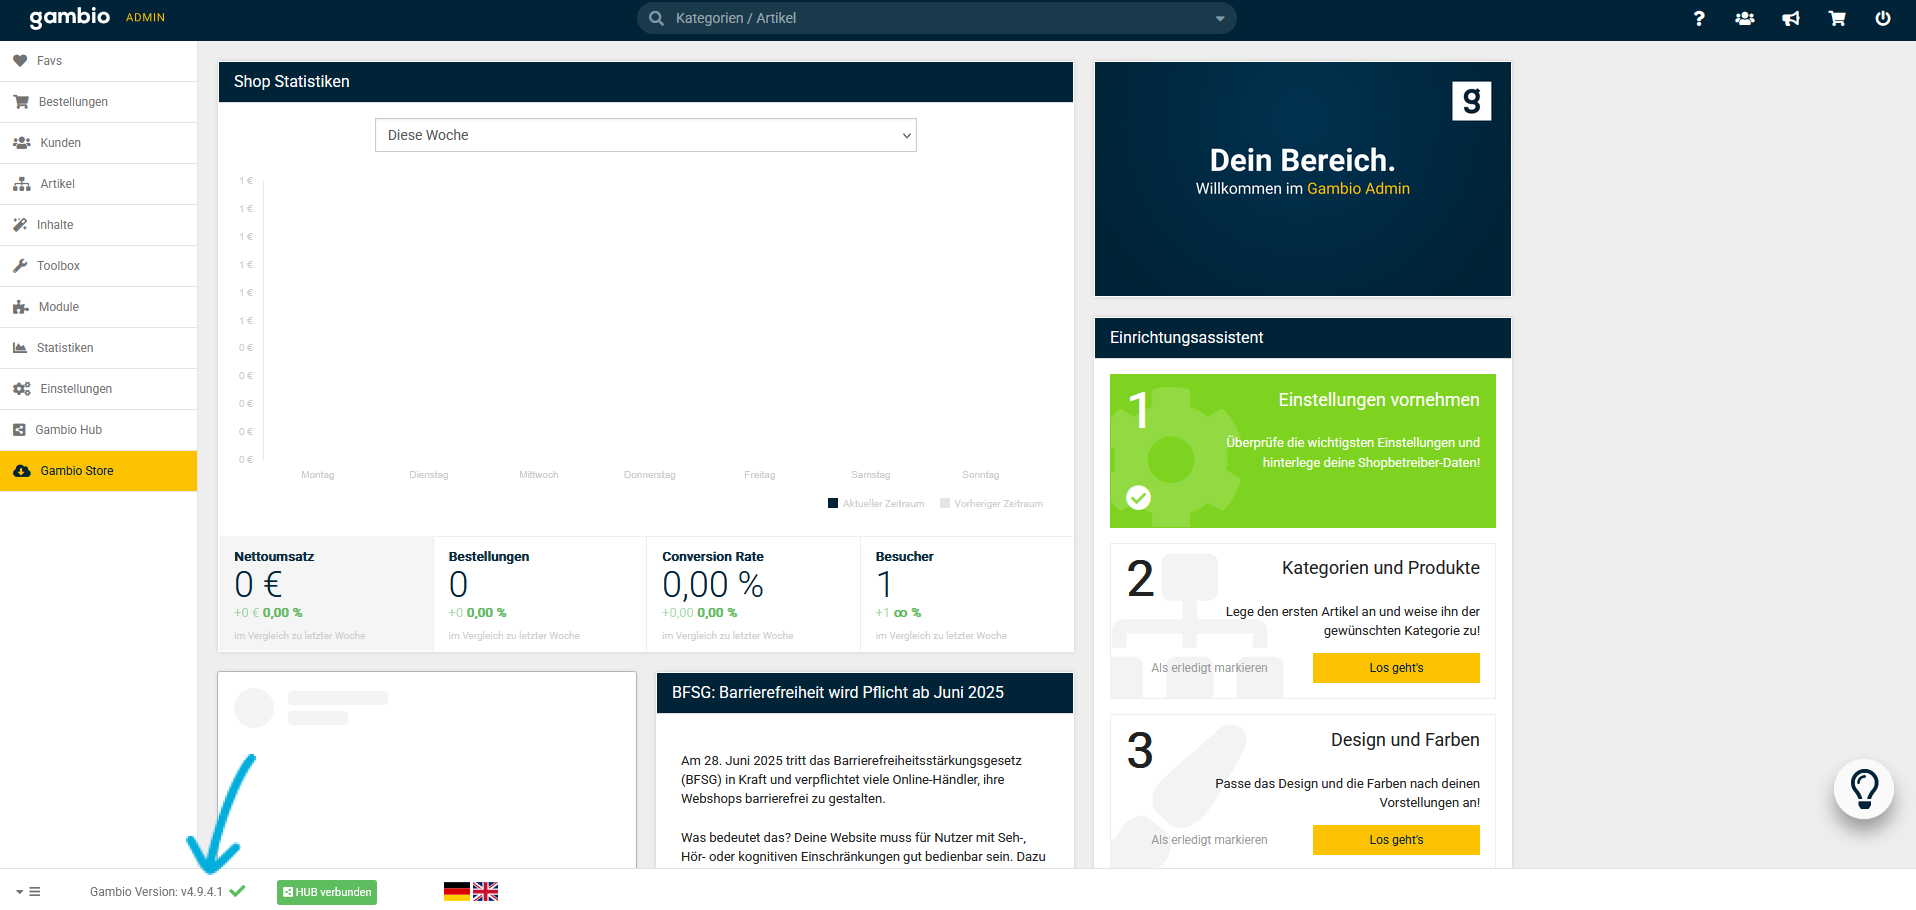Collapse the sidebar menu via bottom toggle
The height and width of the screenshot is (910, 1916).
click(x=28, y=892)
